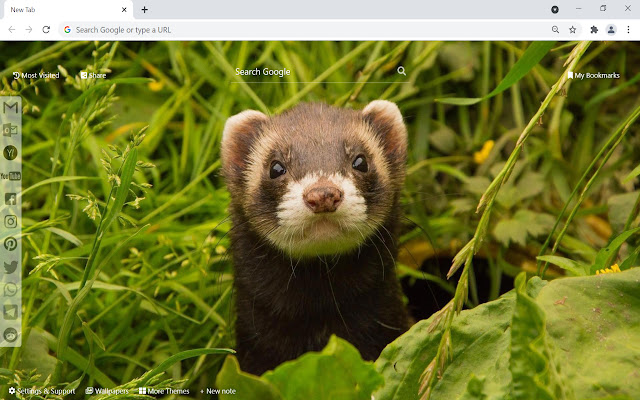640x400 pixels.
Task: Open the Pinterest shortcut in the sidebar
Action: [x=11, y=244]
